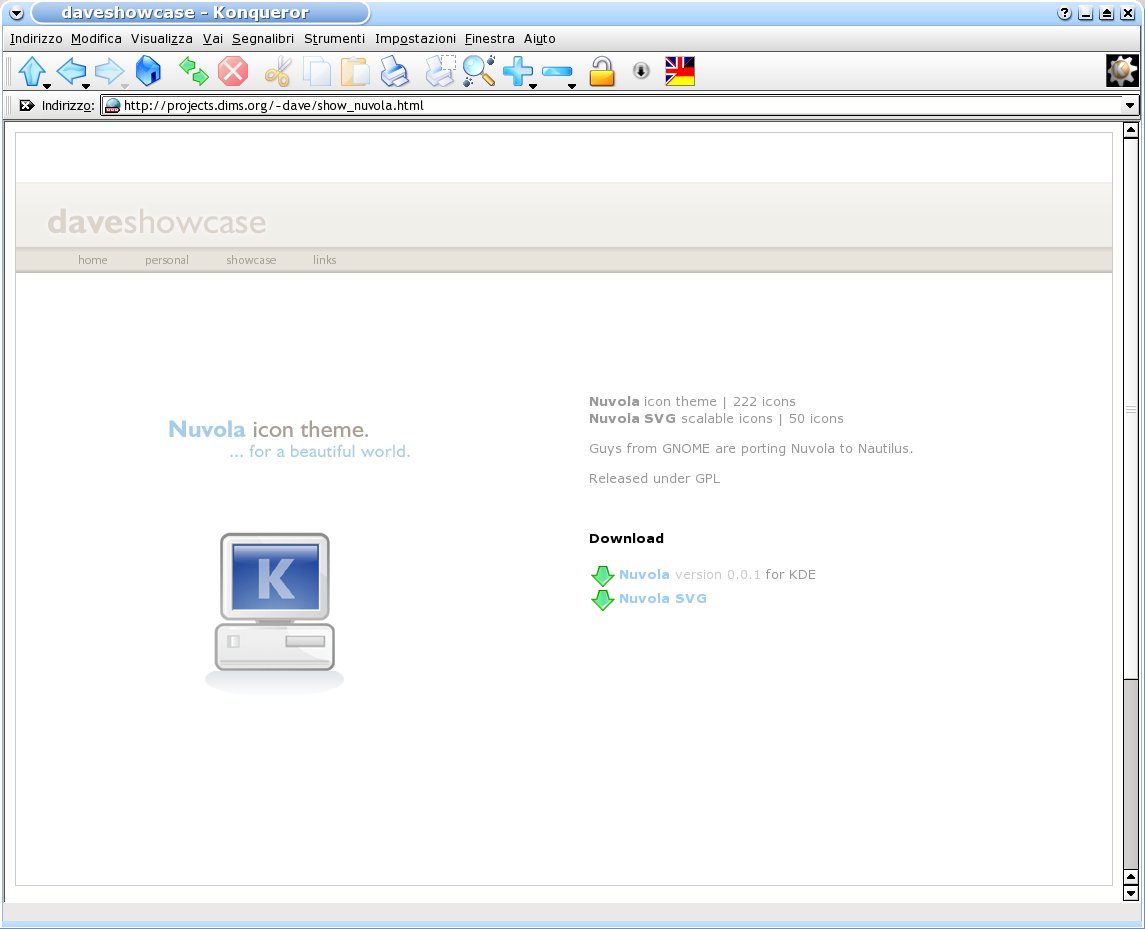Clear the address bar with X icon
Image resolution: width=1145 pixels, height=929 pixels.
click(27, 105)
